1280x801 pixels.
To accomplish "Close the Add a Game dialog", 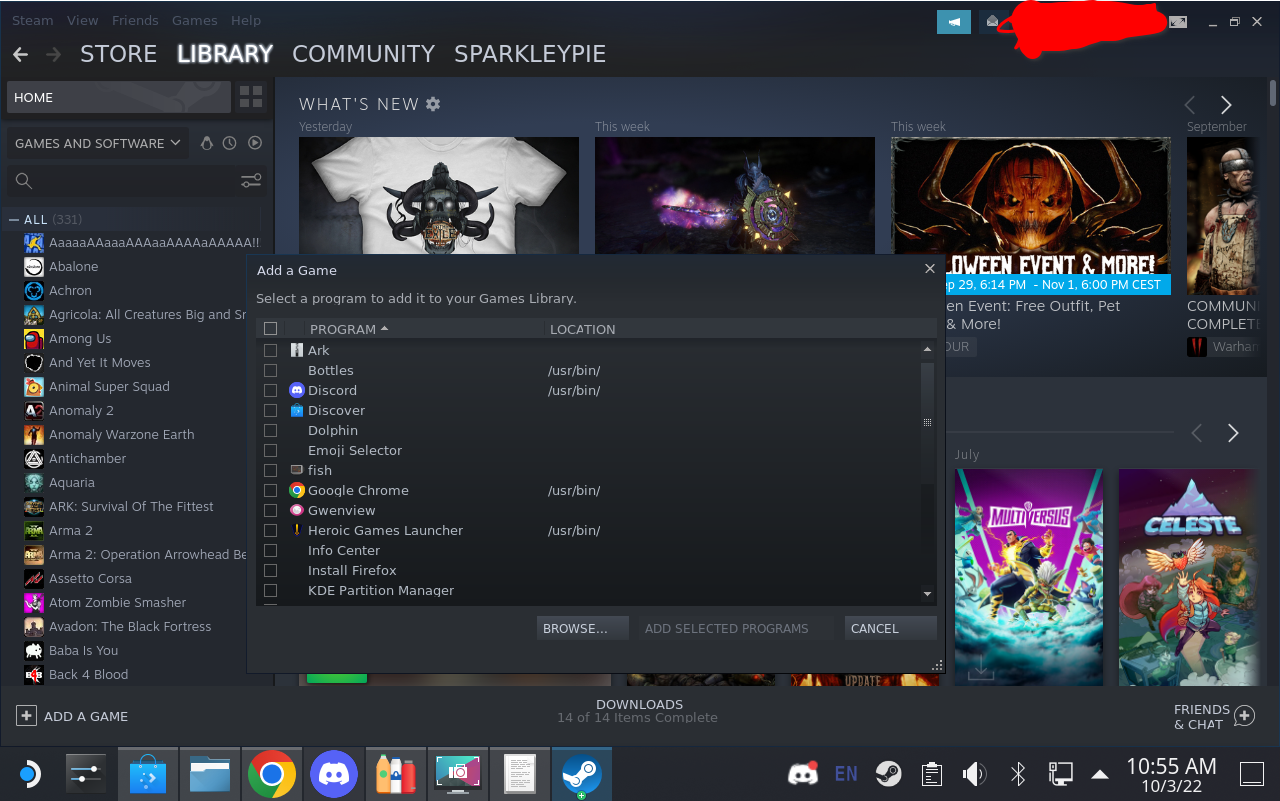I will [x=930, y=269].
